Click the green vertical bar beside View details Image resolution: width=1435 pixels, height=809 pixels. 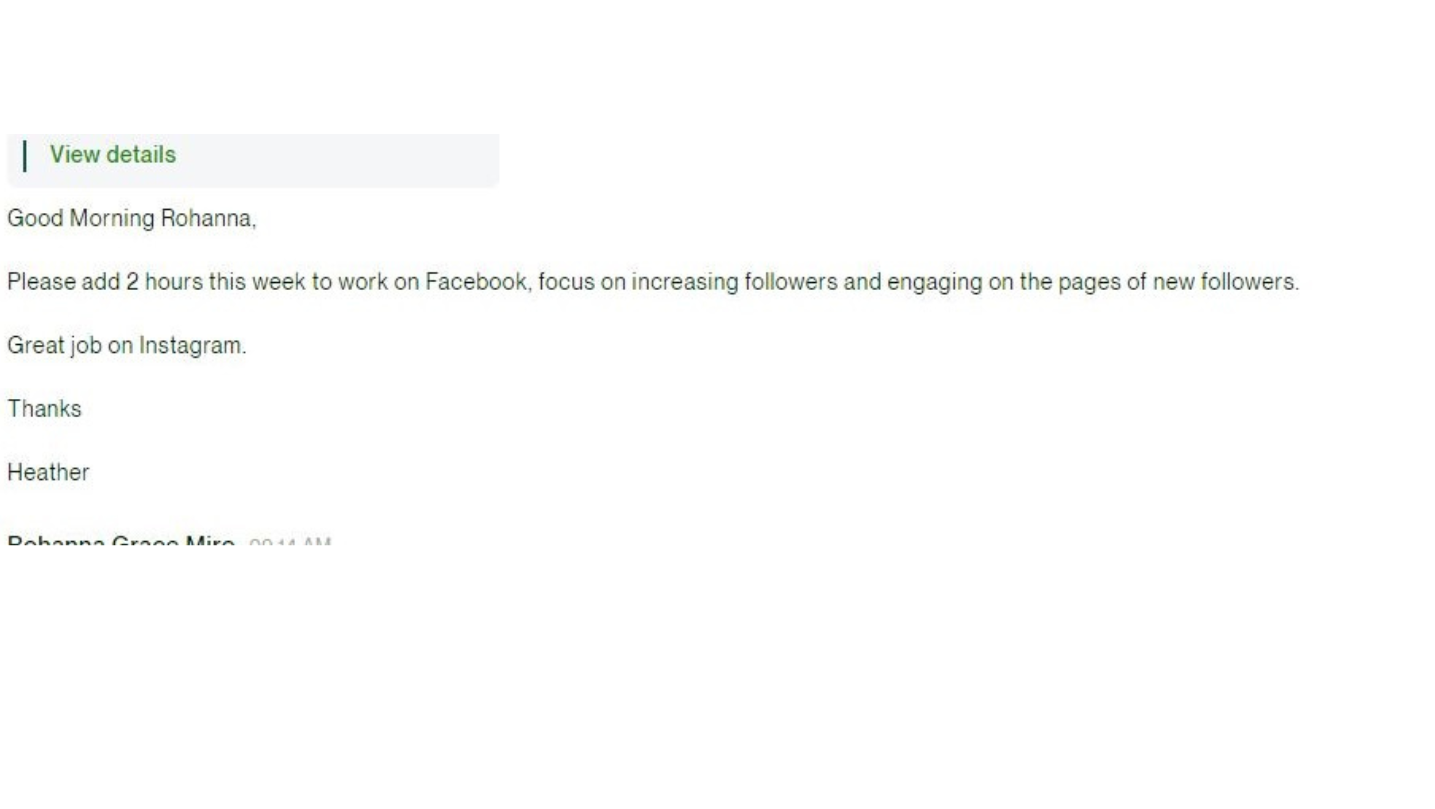pyautogui.click(x=25, y=156)
